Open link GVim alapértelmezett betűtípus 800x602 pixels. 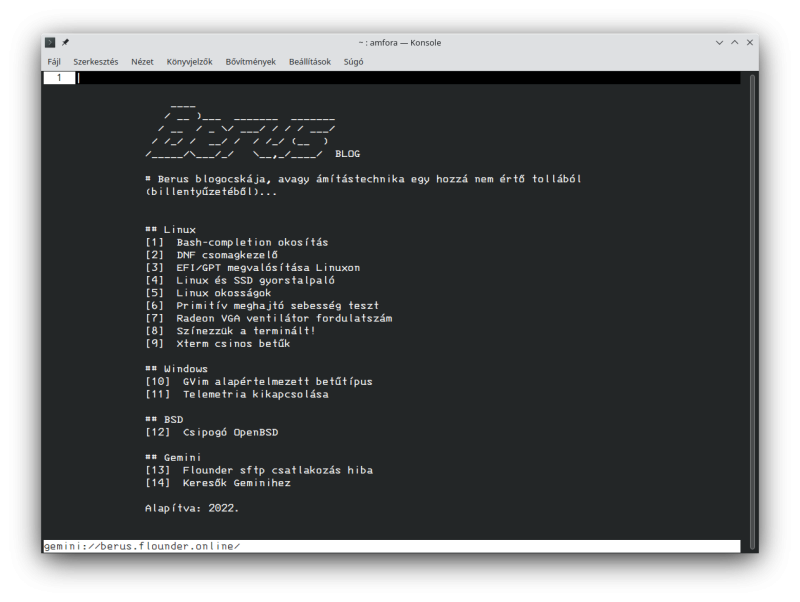278,382
